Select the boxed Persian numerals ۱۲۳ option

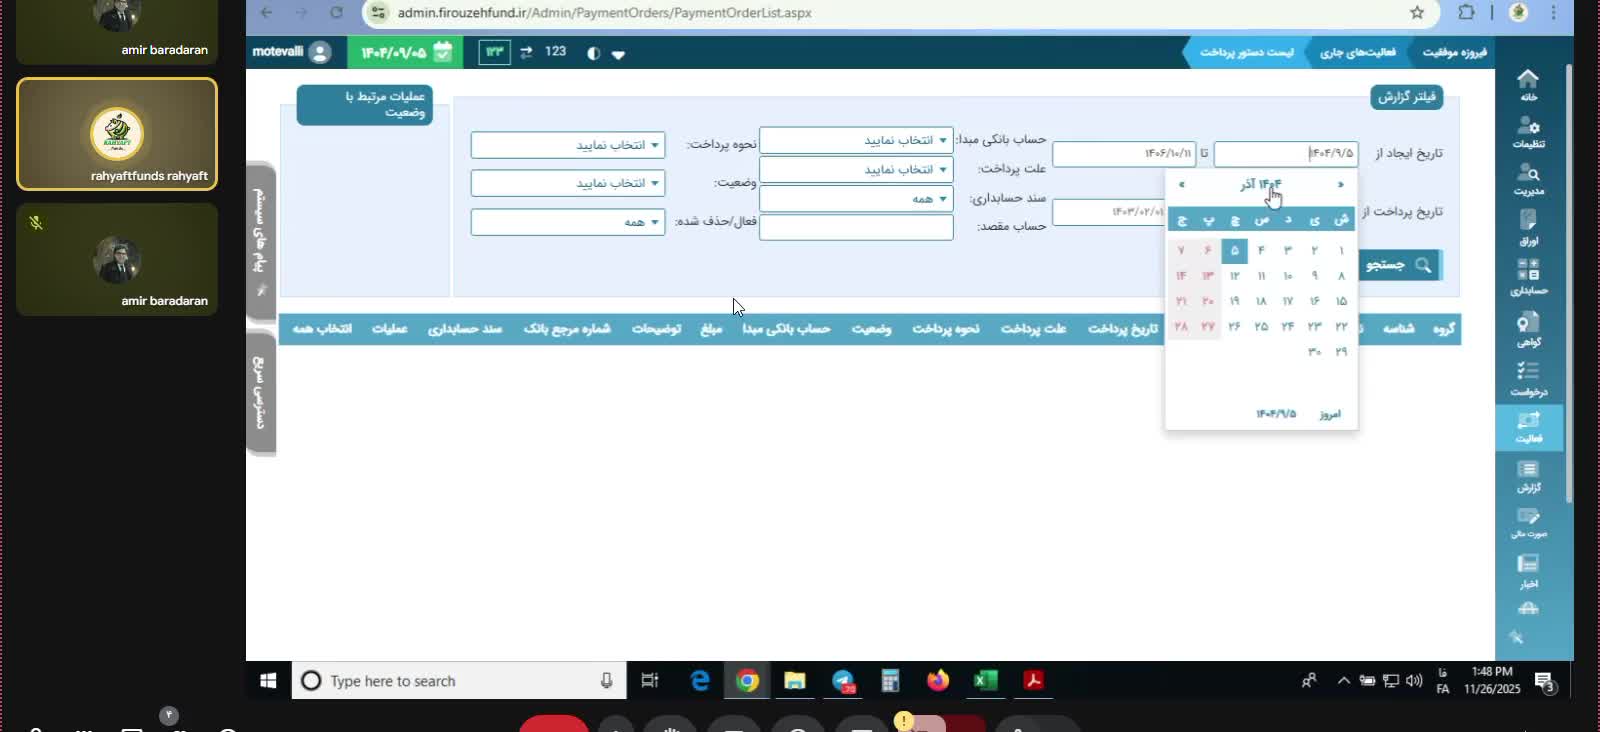click(x=495, y=52)
